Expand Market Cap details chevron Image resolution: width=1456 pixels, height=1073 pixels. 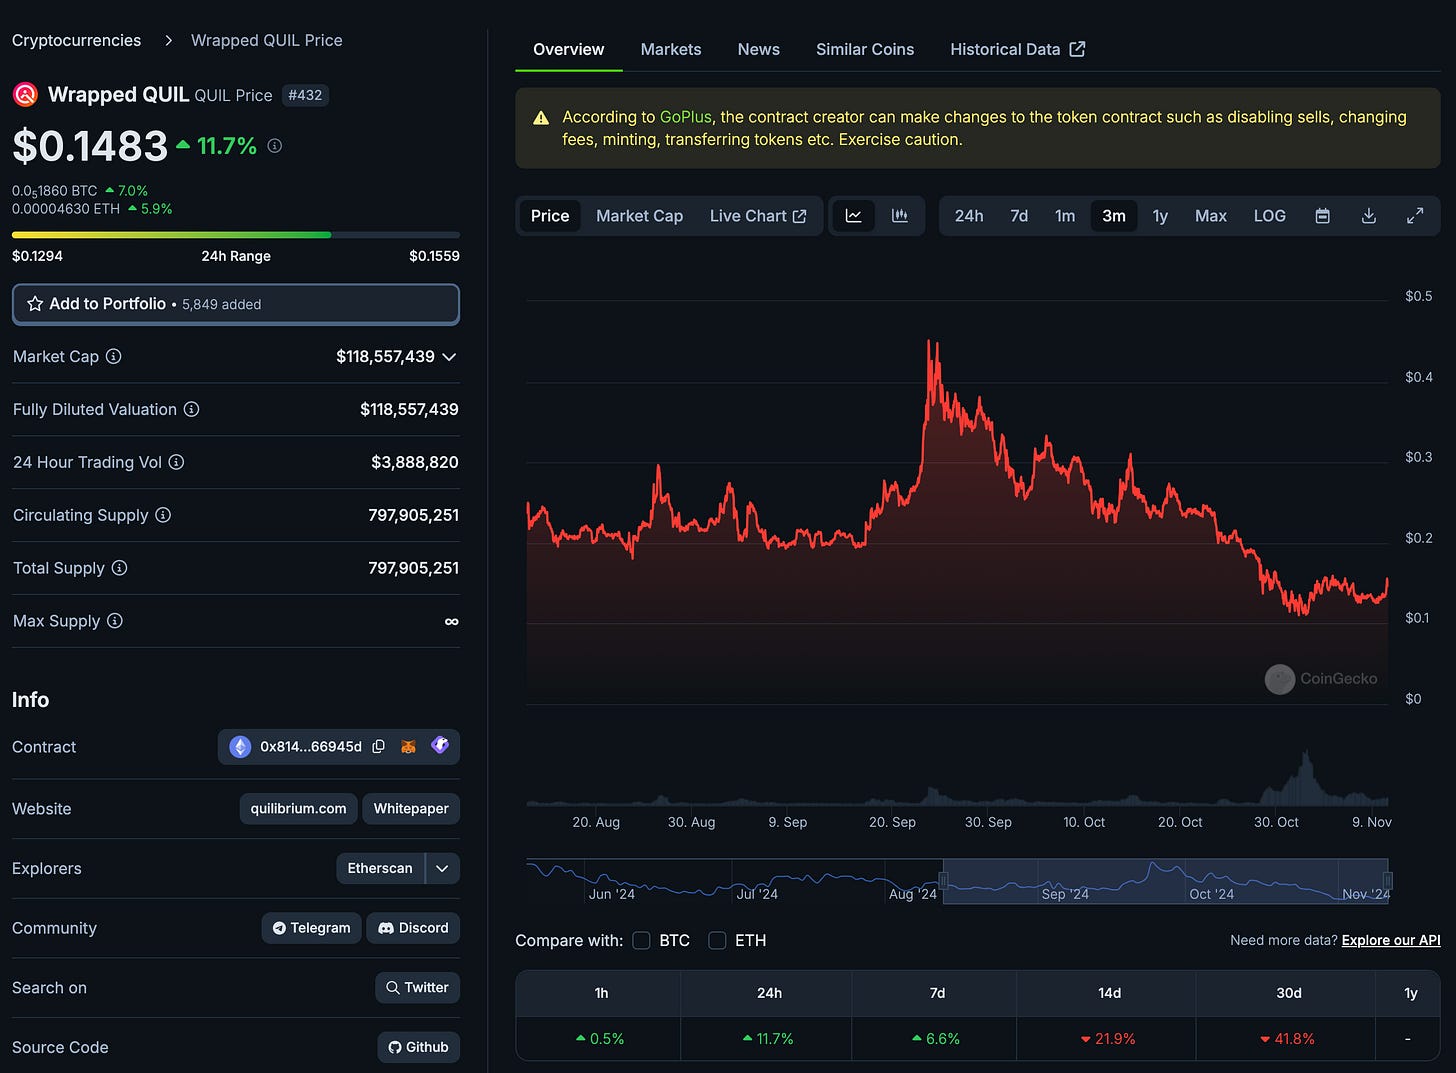pos(449,357)
